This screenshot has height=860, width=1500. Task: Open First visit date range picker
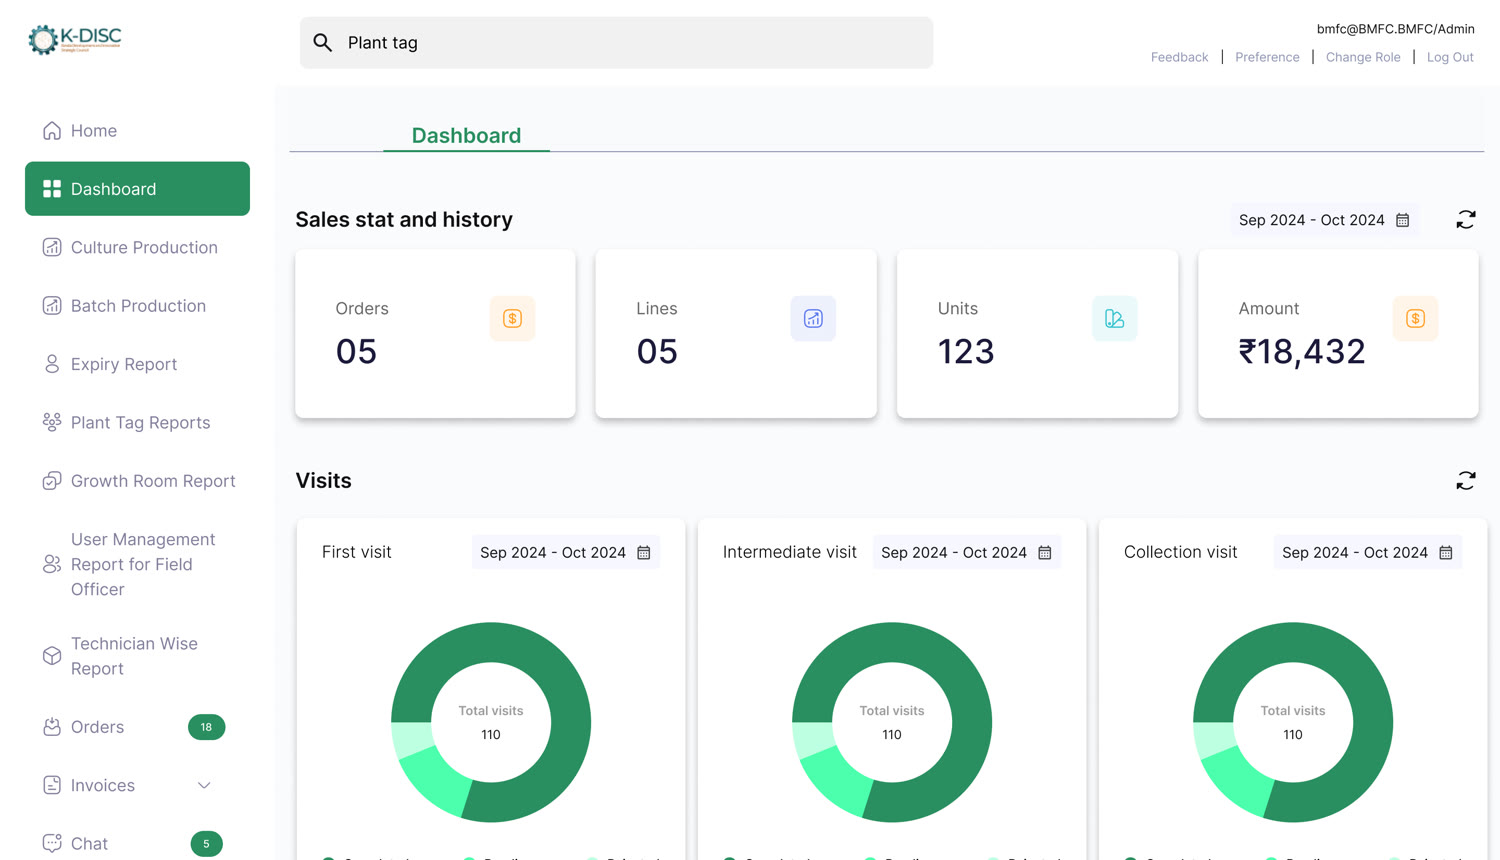click(565, 552)
